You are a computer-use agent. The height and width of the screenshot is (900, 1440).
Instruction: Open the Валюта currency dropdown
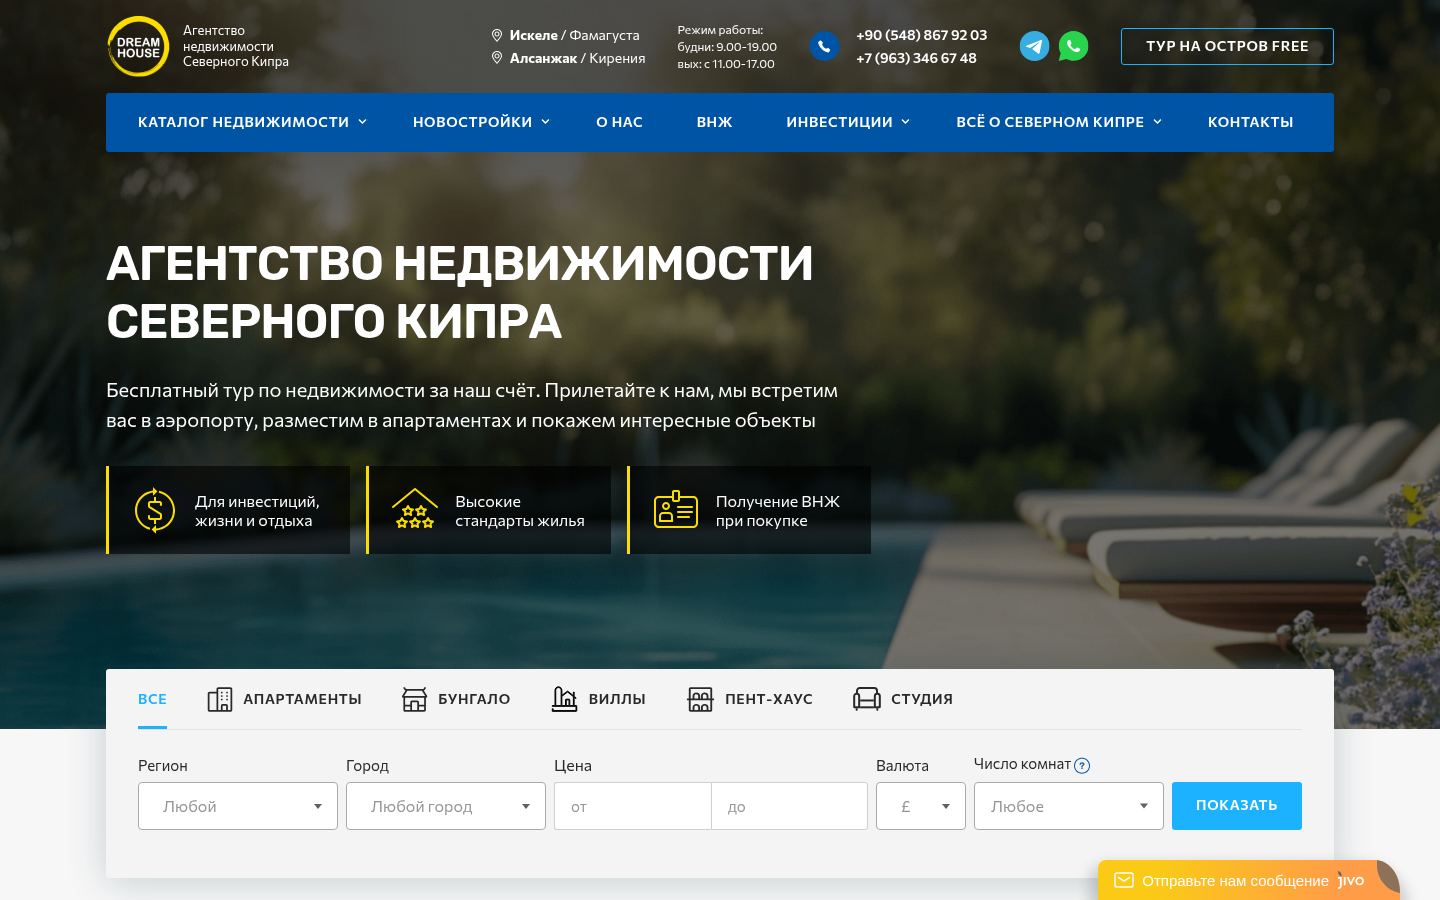pos(921,806)
